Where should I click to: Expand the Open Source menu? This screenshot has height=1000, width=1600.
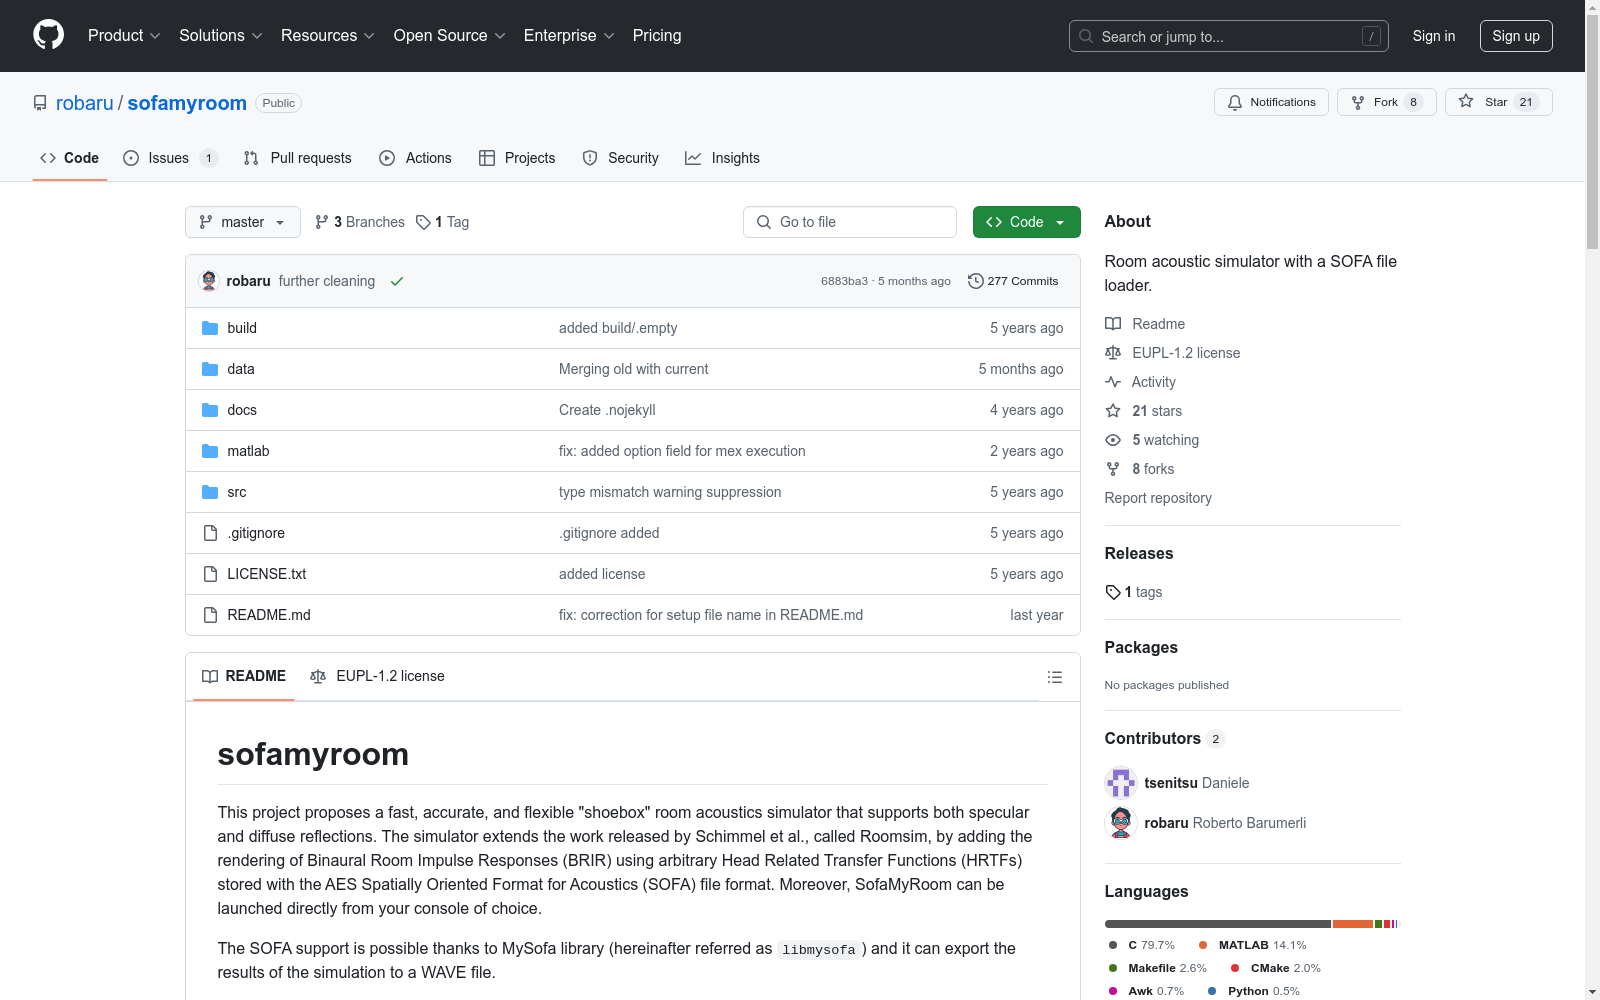(450, 36)
